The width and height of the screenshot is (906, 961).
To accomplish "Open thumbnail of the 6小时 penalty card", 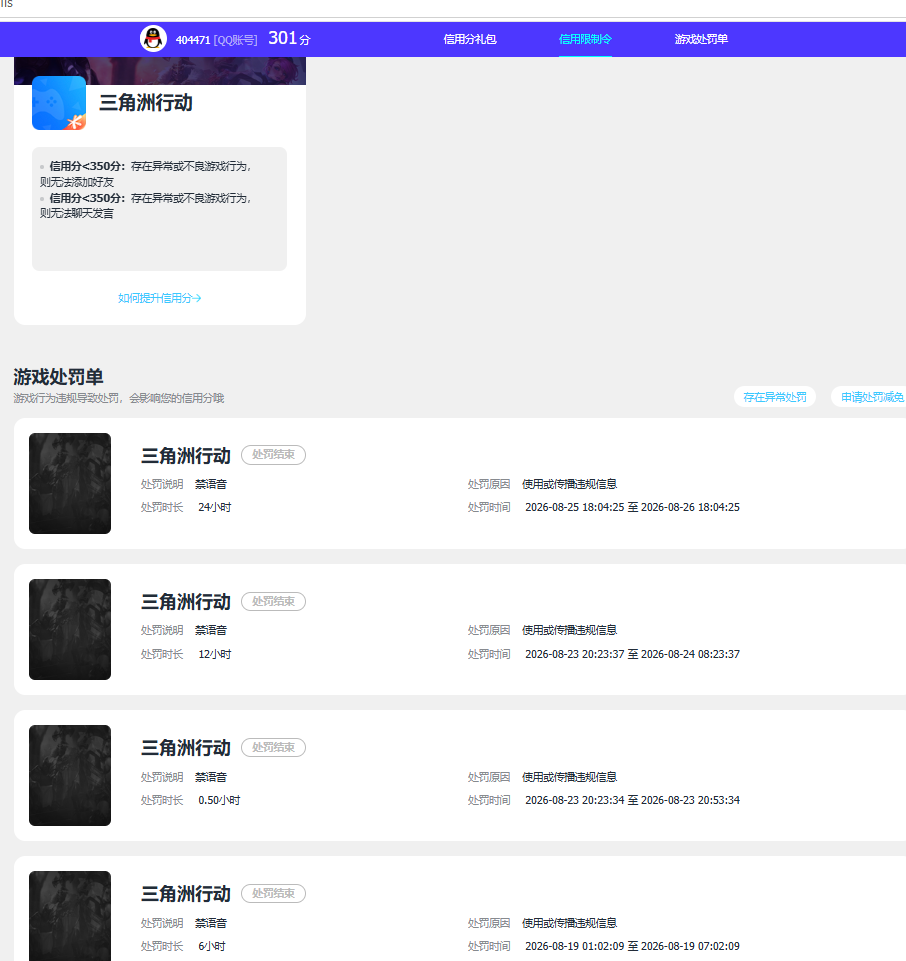I will click(70, 916).
